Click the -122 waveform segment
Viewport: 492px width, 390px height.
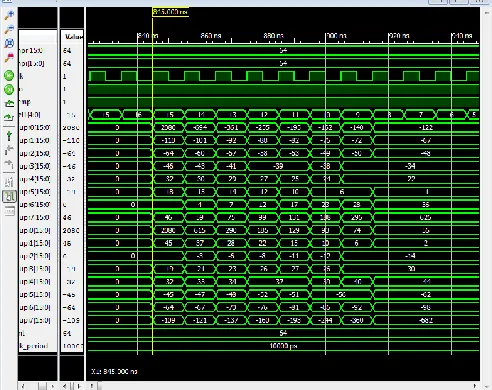click(426, 127)
